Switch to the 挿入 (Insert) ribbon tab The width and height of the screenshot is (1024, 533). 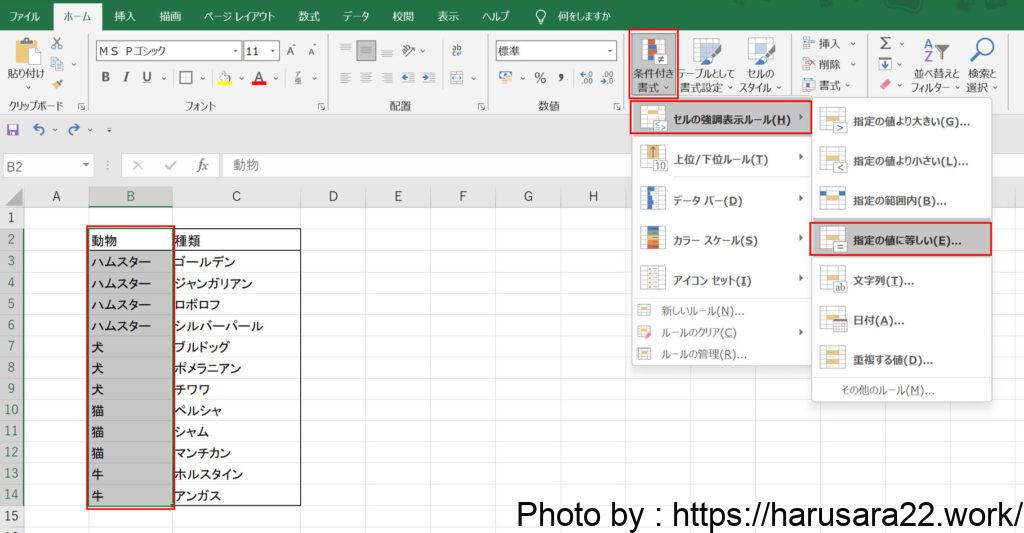[125, 16]
